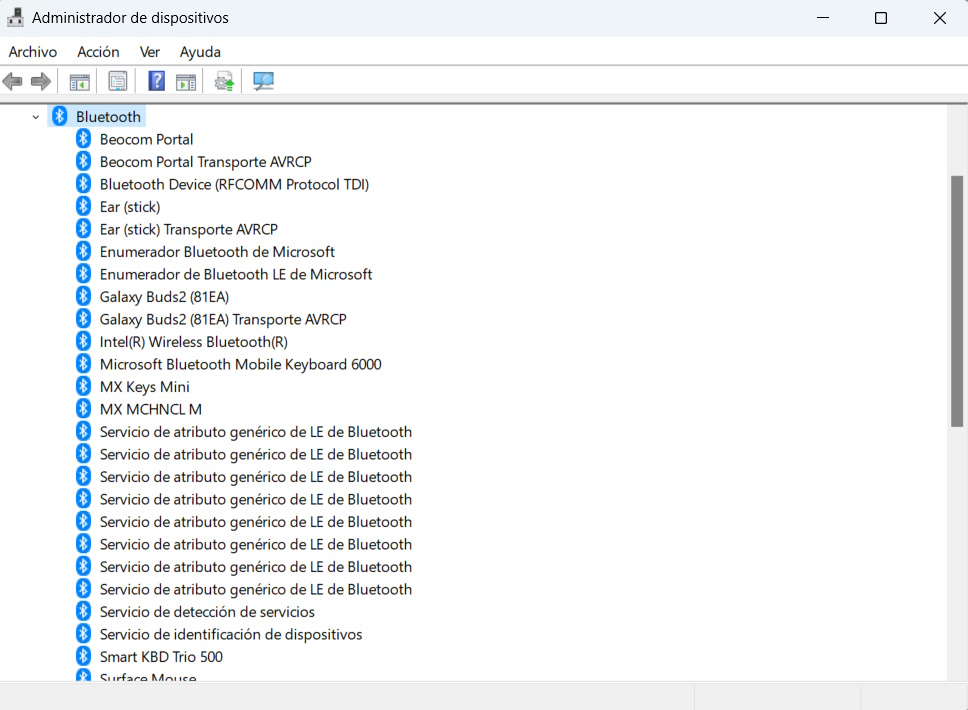Select the Galaxy Buds2 (81EA) device
This screenshot has height=710, width=968.
click(164, 297)
